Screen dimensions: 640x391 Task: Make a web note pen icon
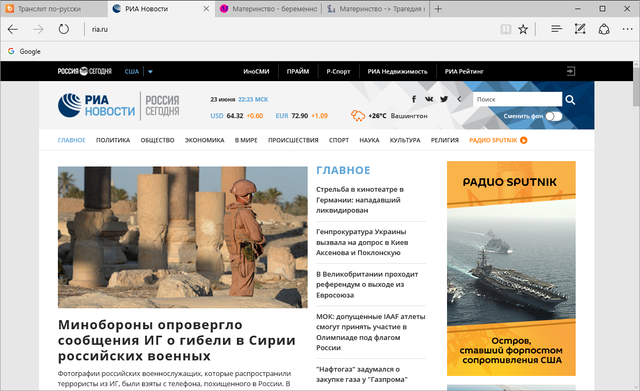[x=580, y=29]
